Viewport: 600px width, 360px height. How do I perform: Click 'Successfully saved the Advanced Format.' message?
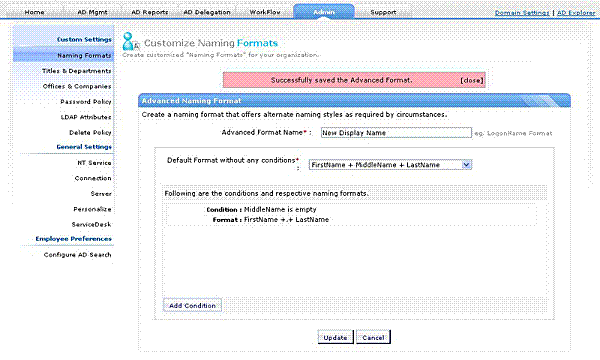pos(341,80)
